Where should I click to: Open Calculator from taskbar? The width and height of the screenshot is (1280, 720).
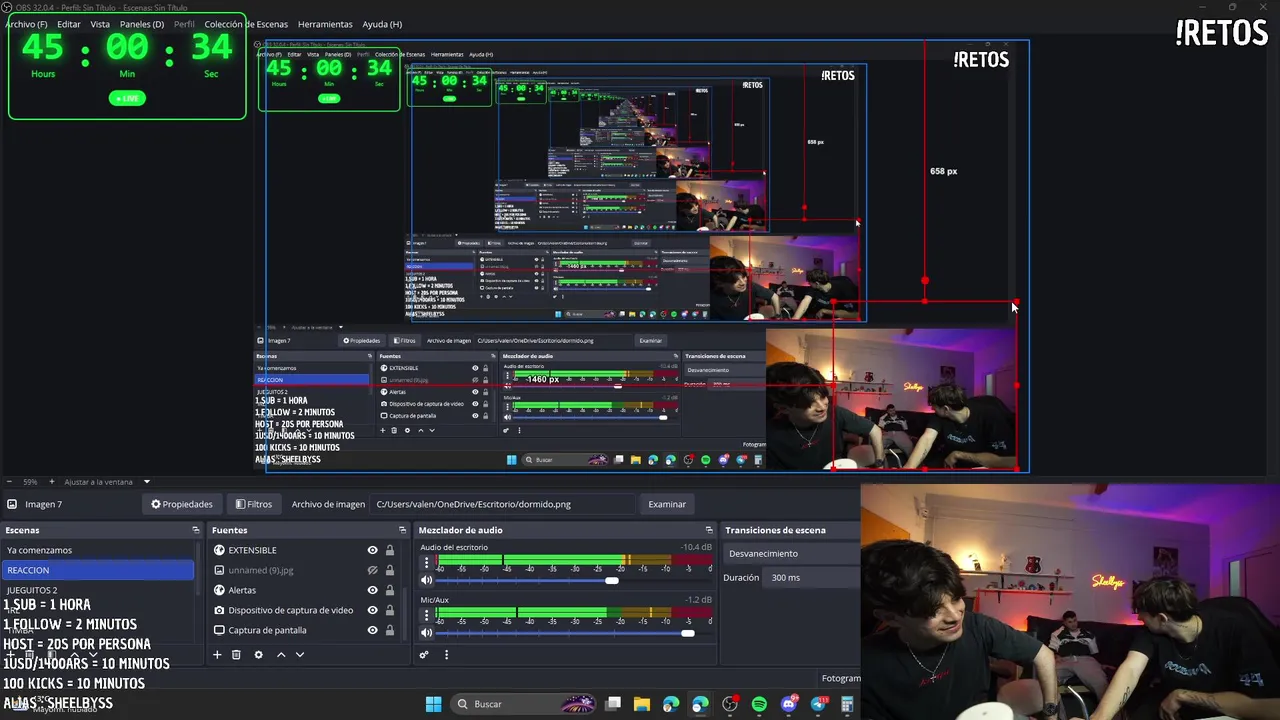click(847, 704)
